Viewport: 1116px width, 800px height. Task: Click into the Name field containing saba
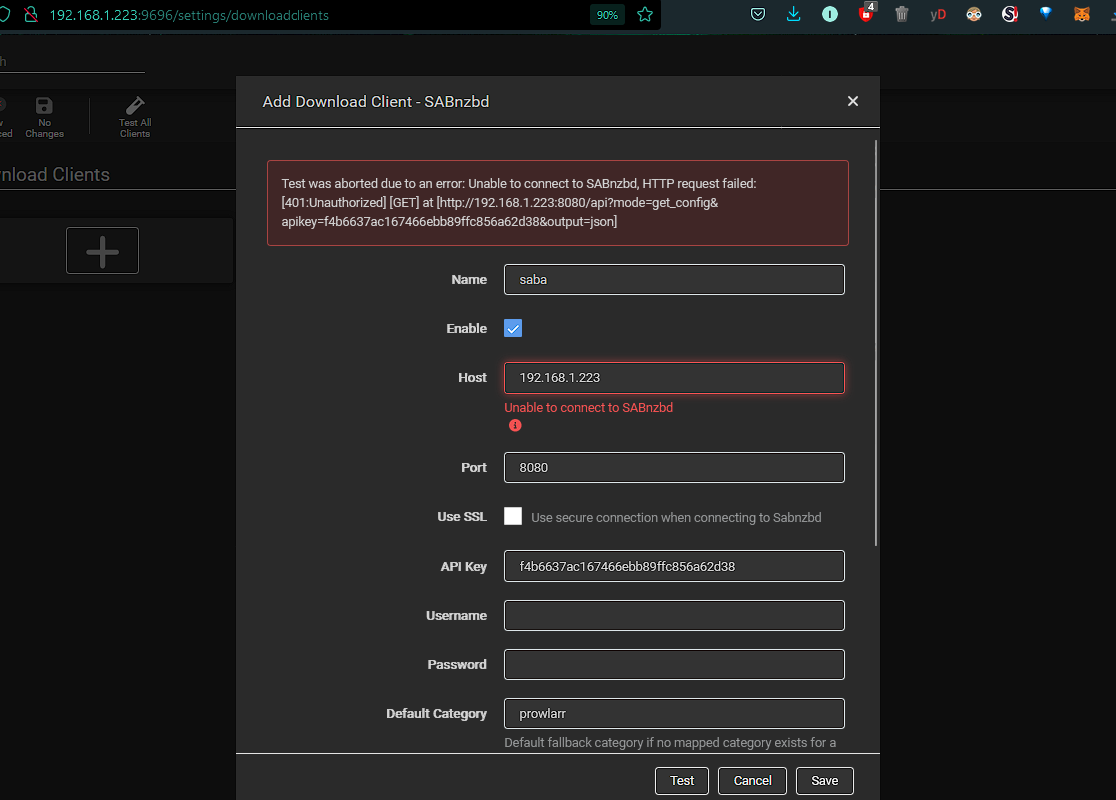[674, 280]
